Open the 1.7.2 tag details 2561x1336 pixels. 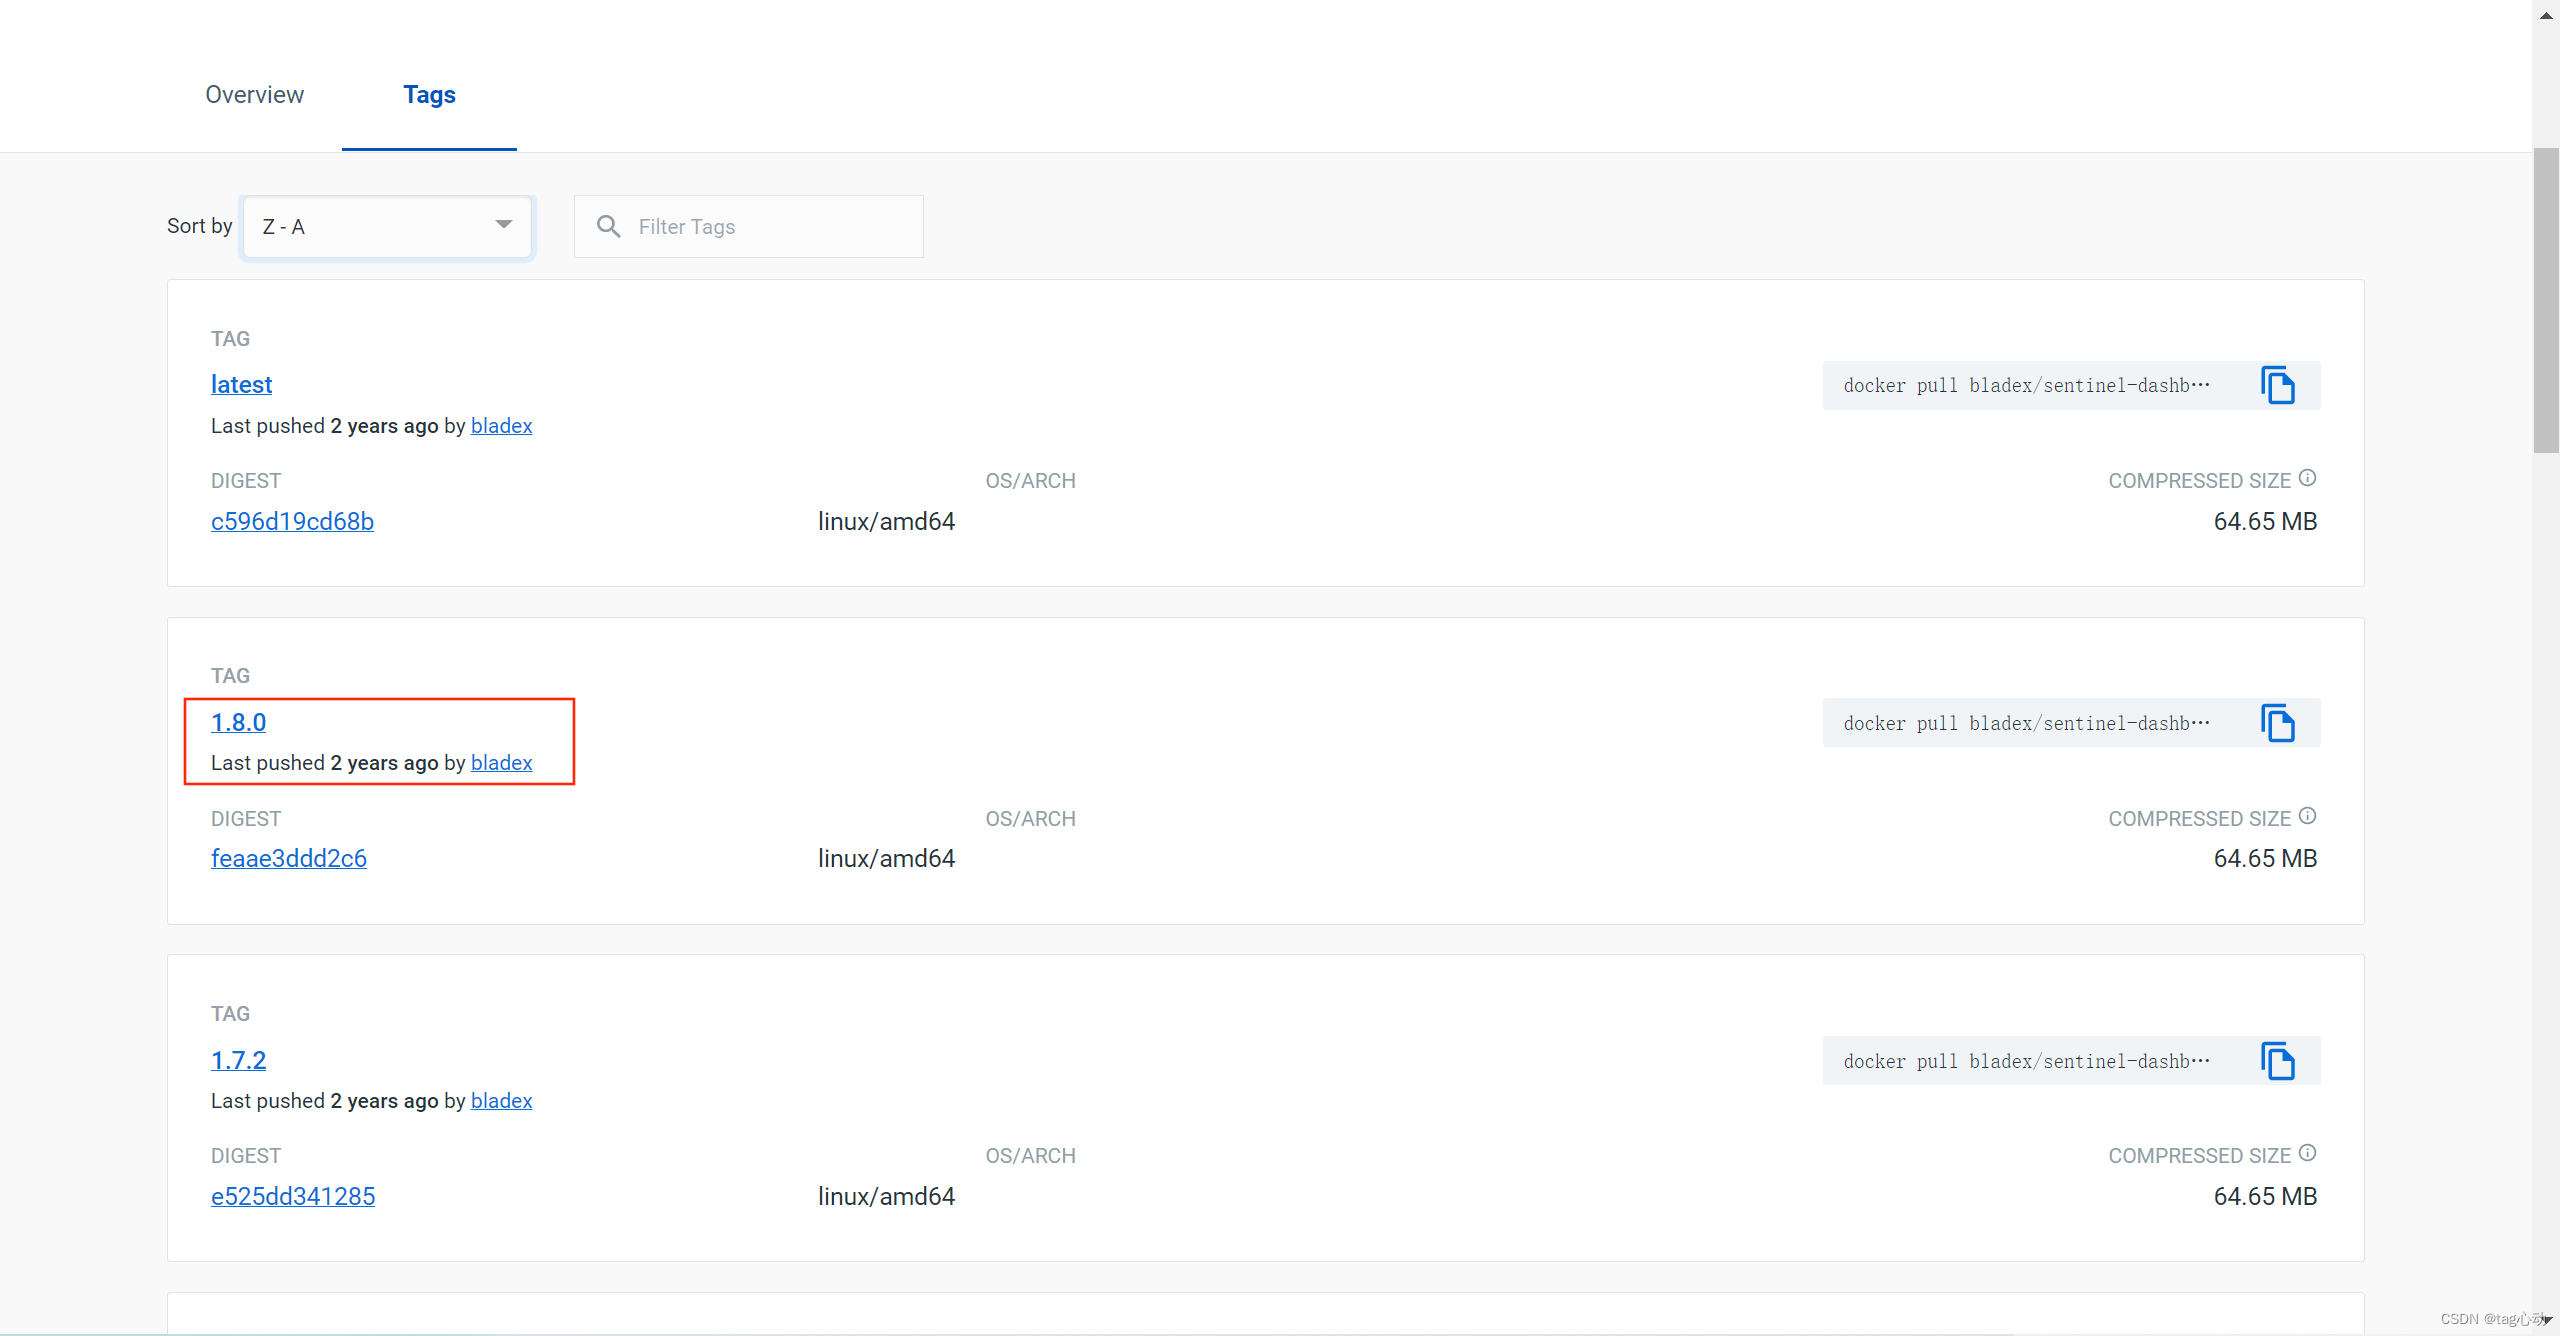tap(238, 1060)
